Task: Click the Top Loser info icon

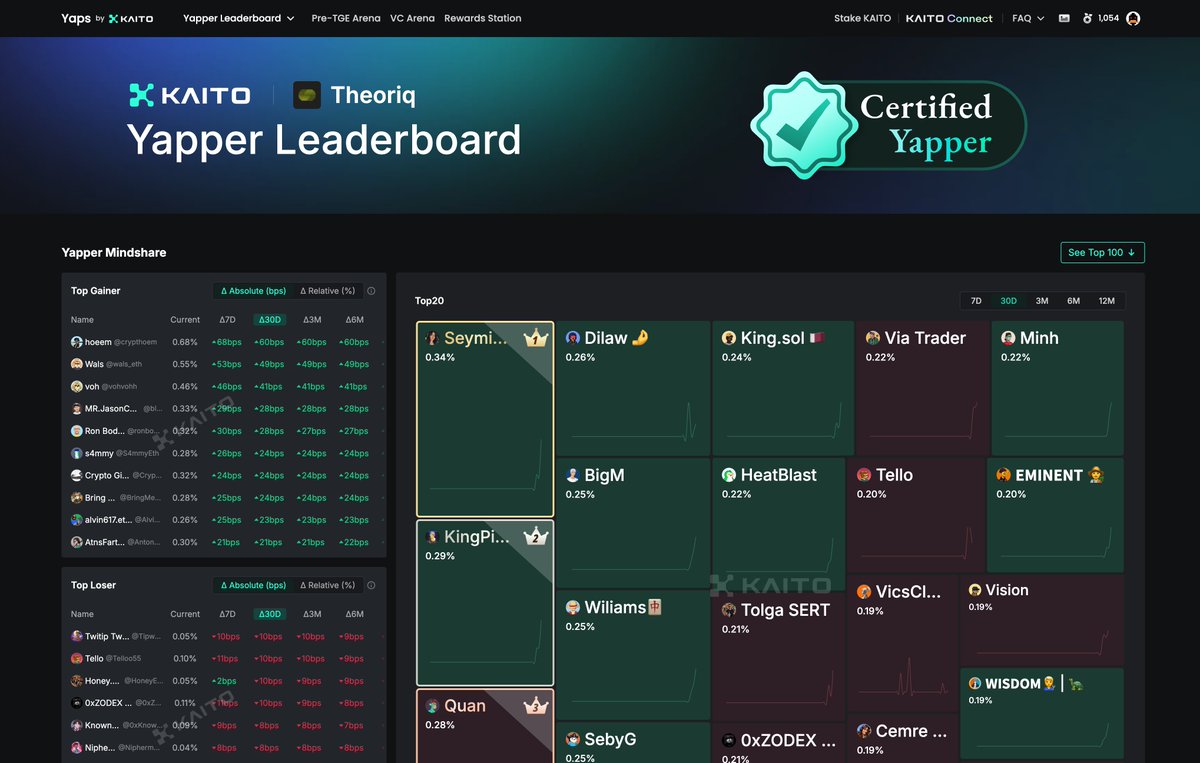Action: (x=371, y=585)
